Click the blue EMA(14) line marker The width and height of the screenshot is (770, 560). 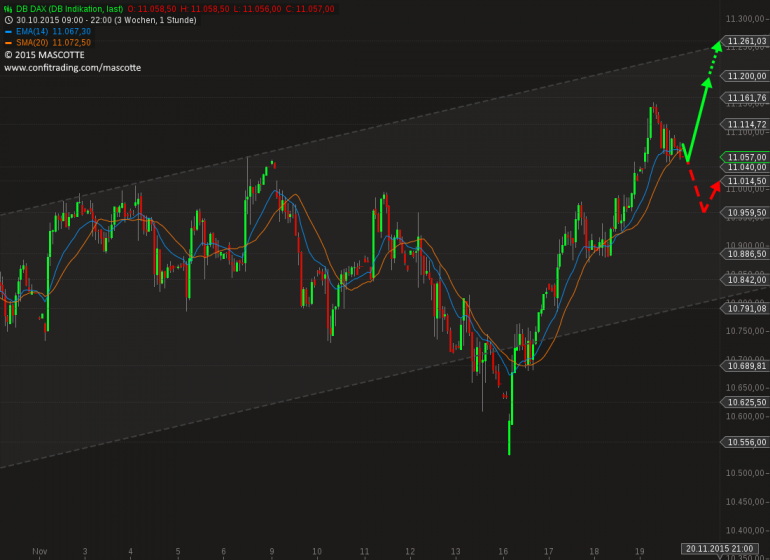8,31
